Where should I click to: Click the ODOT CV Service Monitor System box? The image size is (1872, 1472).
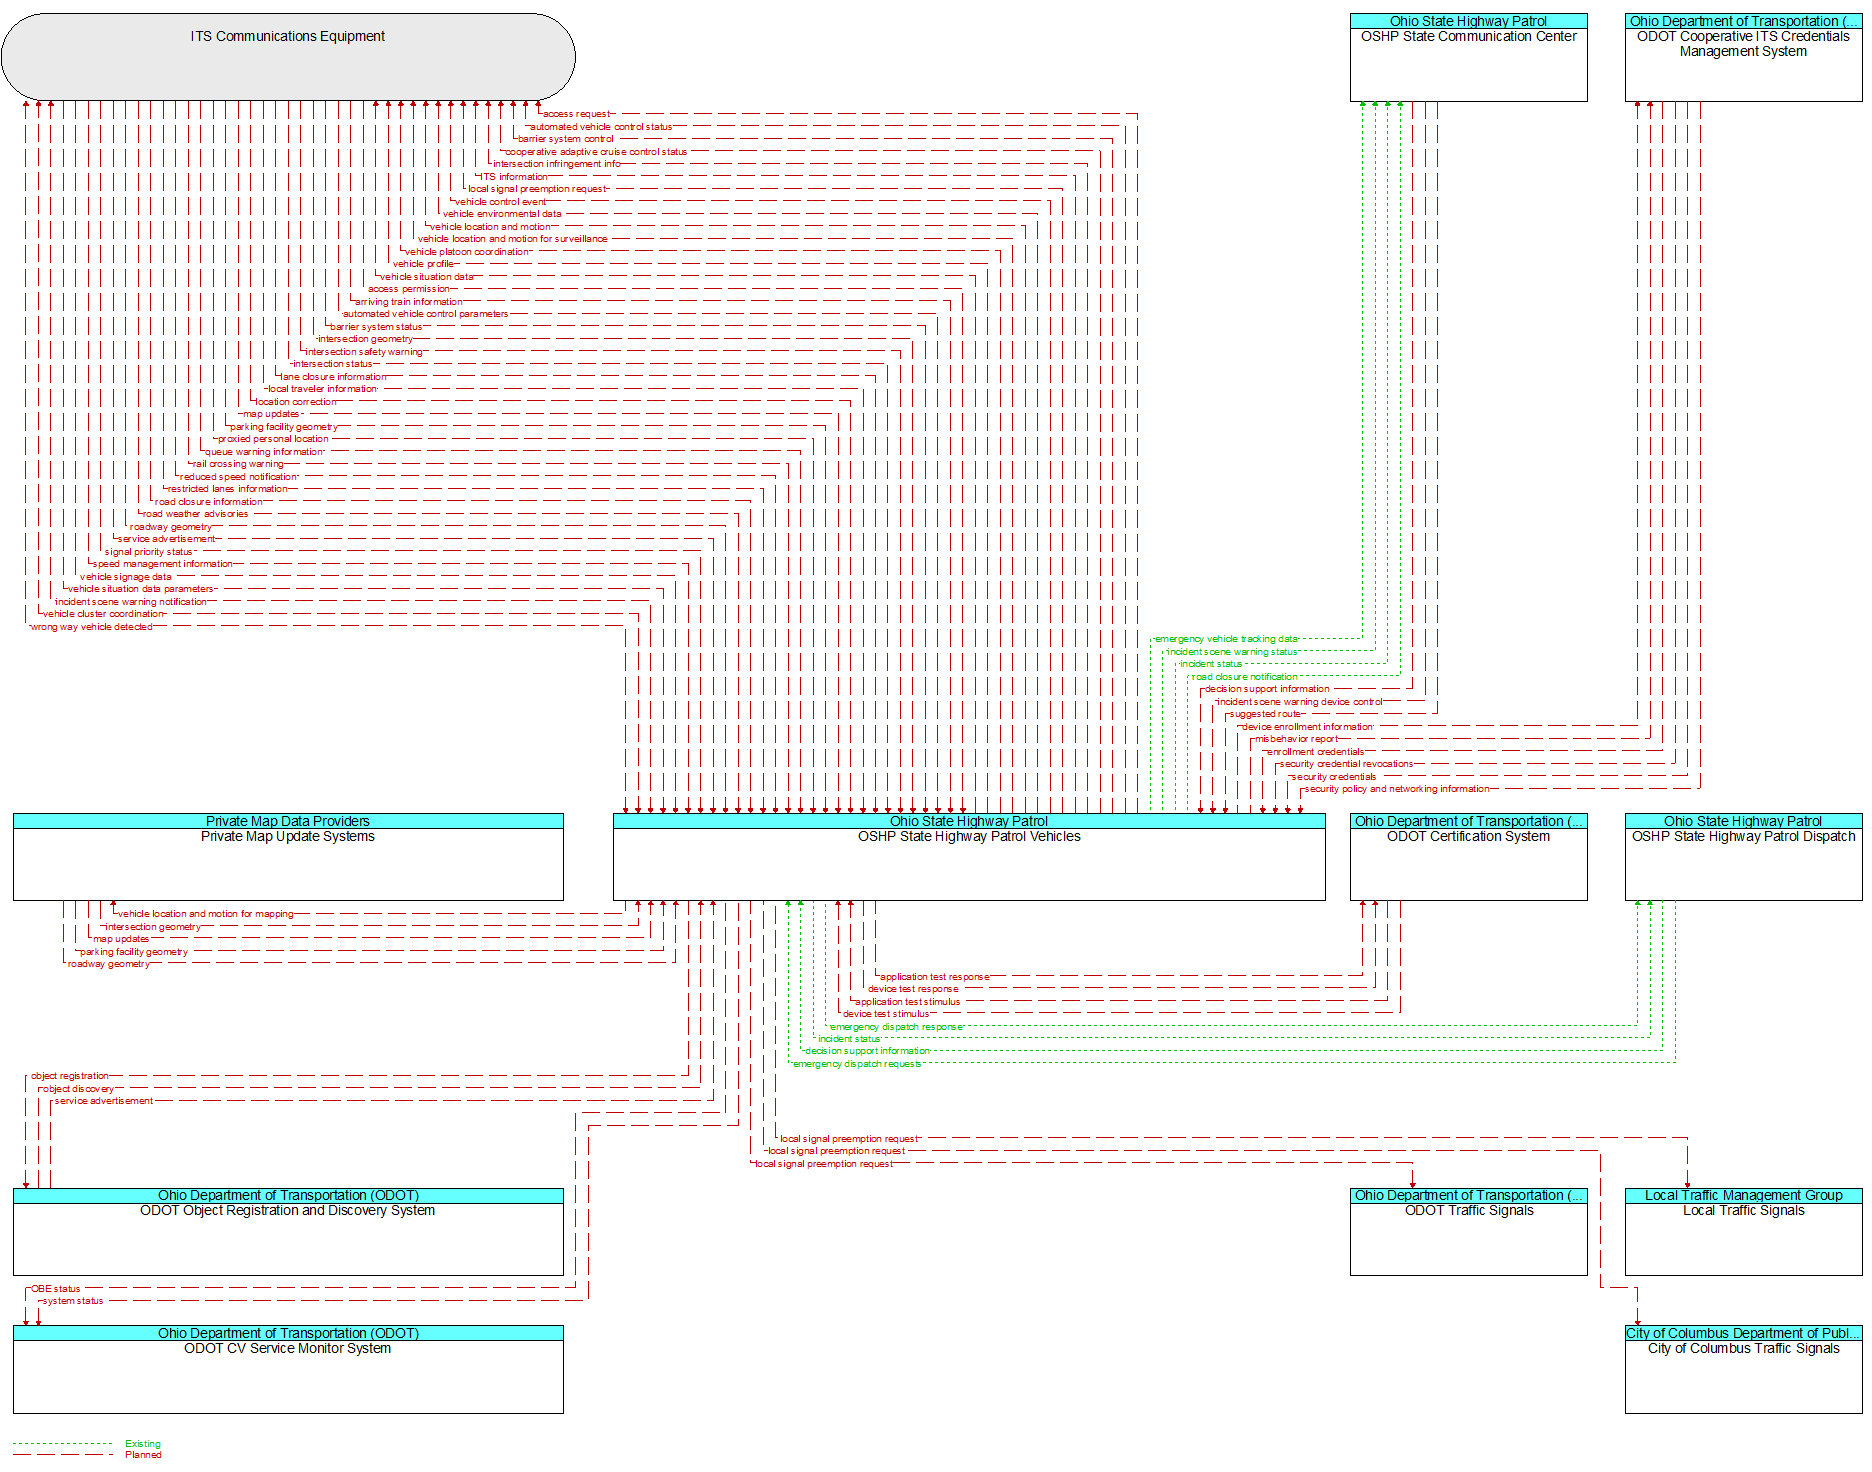[288, 1369]
